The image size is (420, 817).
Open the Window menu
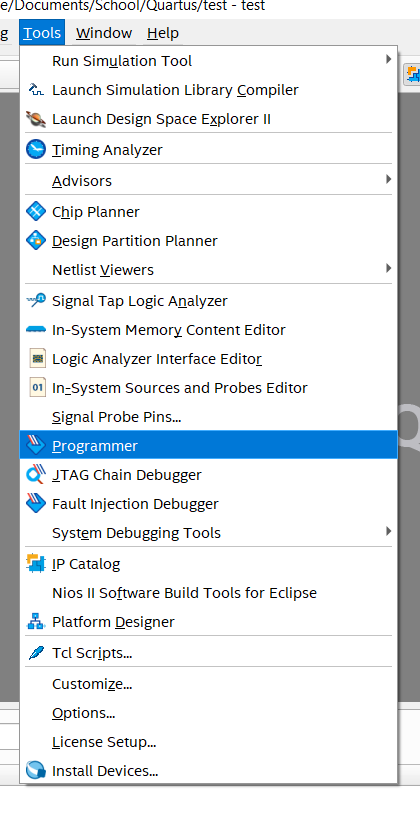point(104,33)
